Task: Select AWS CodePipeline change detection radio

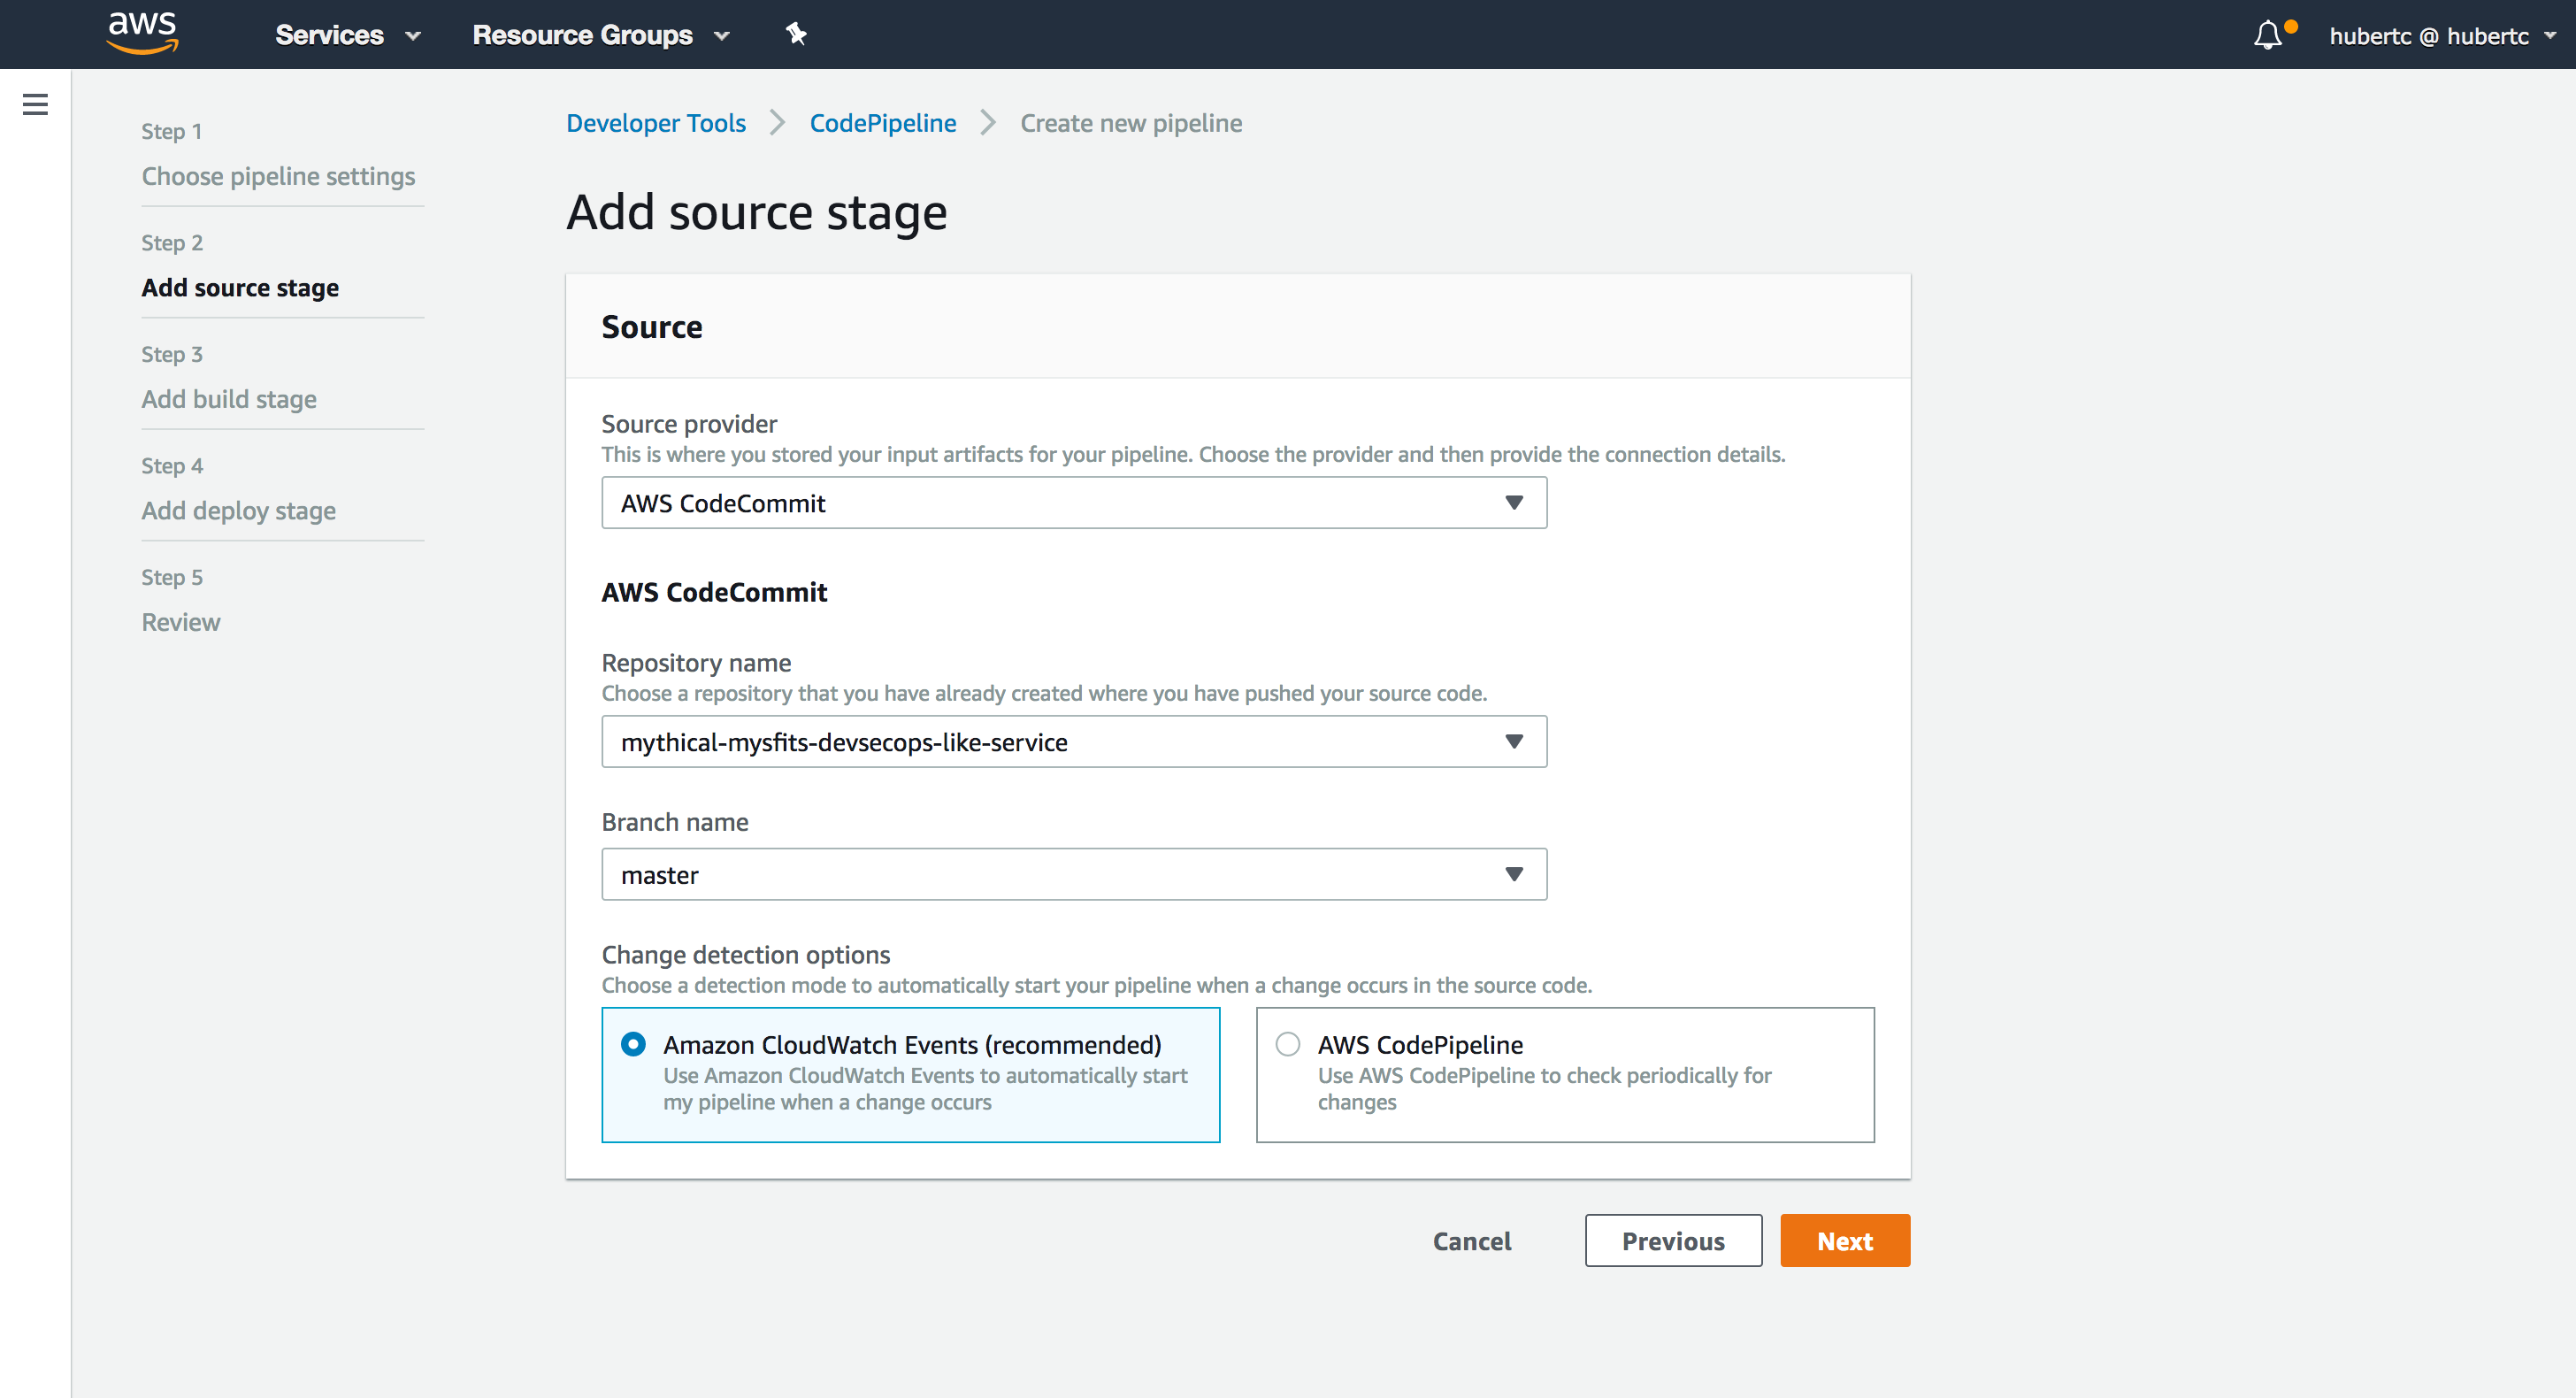Action: [x=1288, y=1044]
